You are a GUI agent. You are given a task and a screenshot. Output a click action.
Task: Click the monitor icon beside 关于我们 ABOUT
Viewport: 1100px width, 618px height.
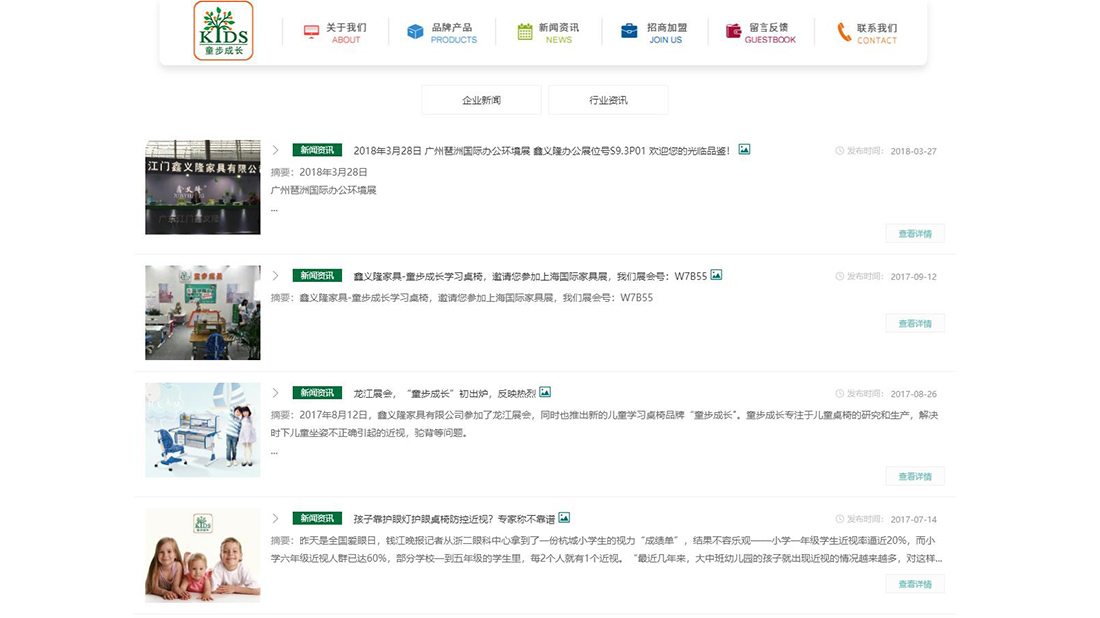point(310,33)
